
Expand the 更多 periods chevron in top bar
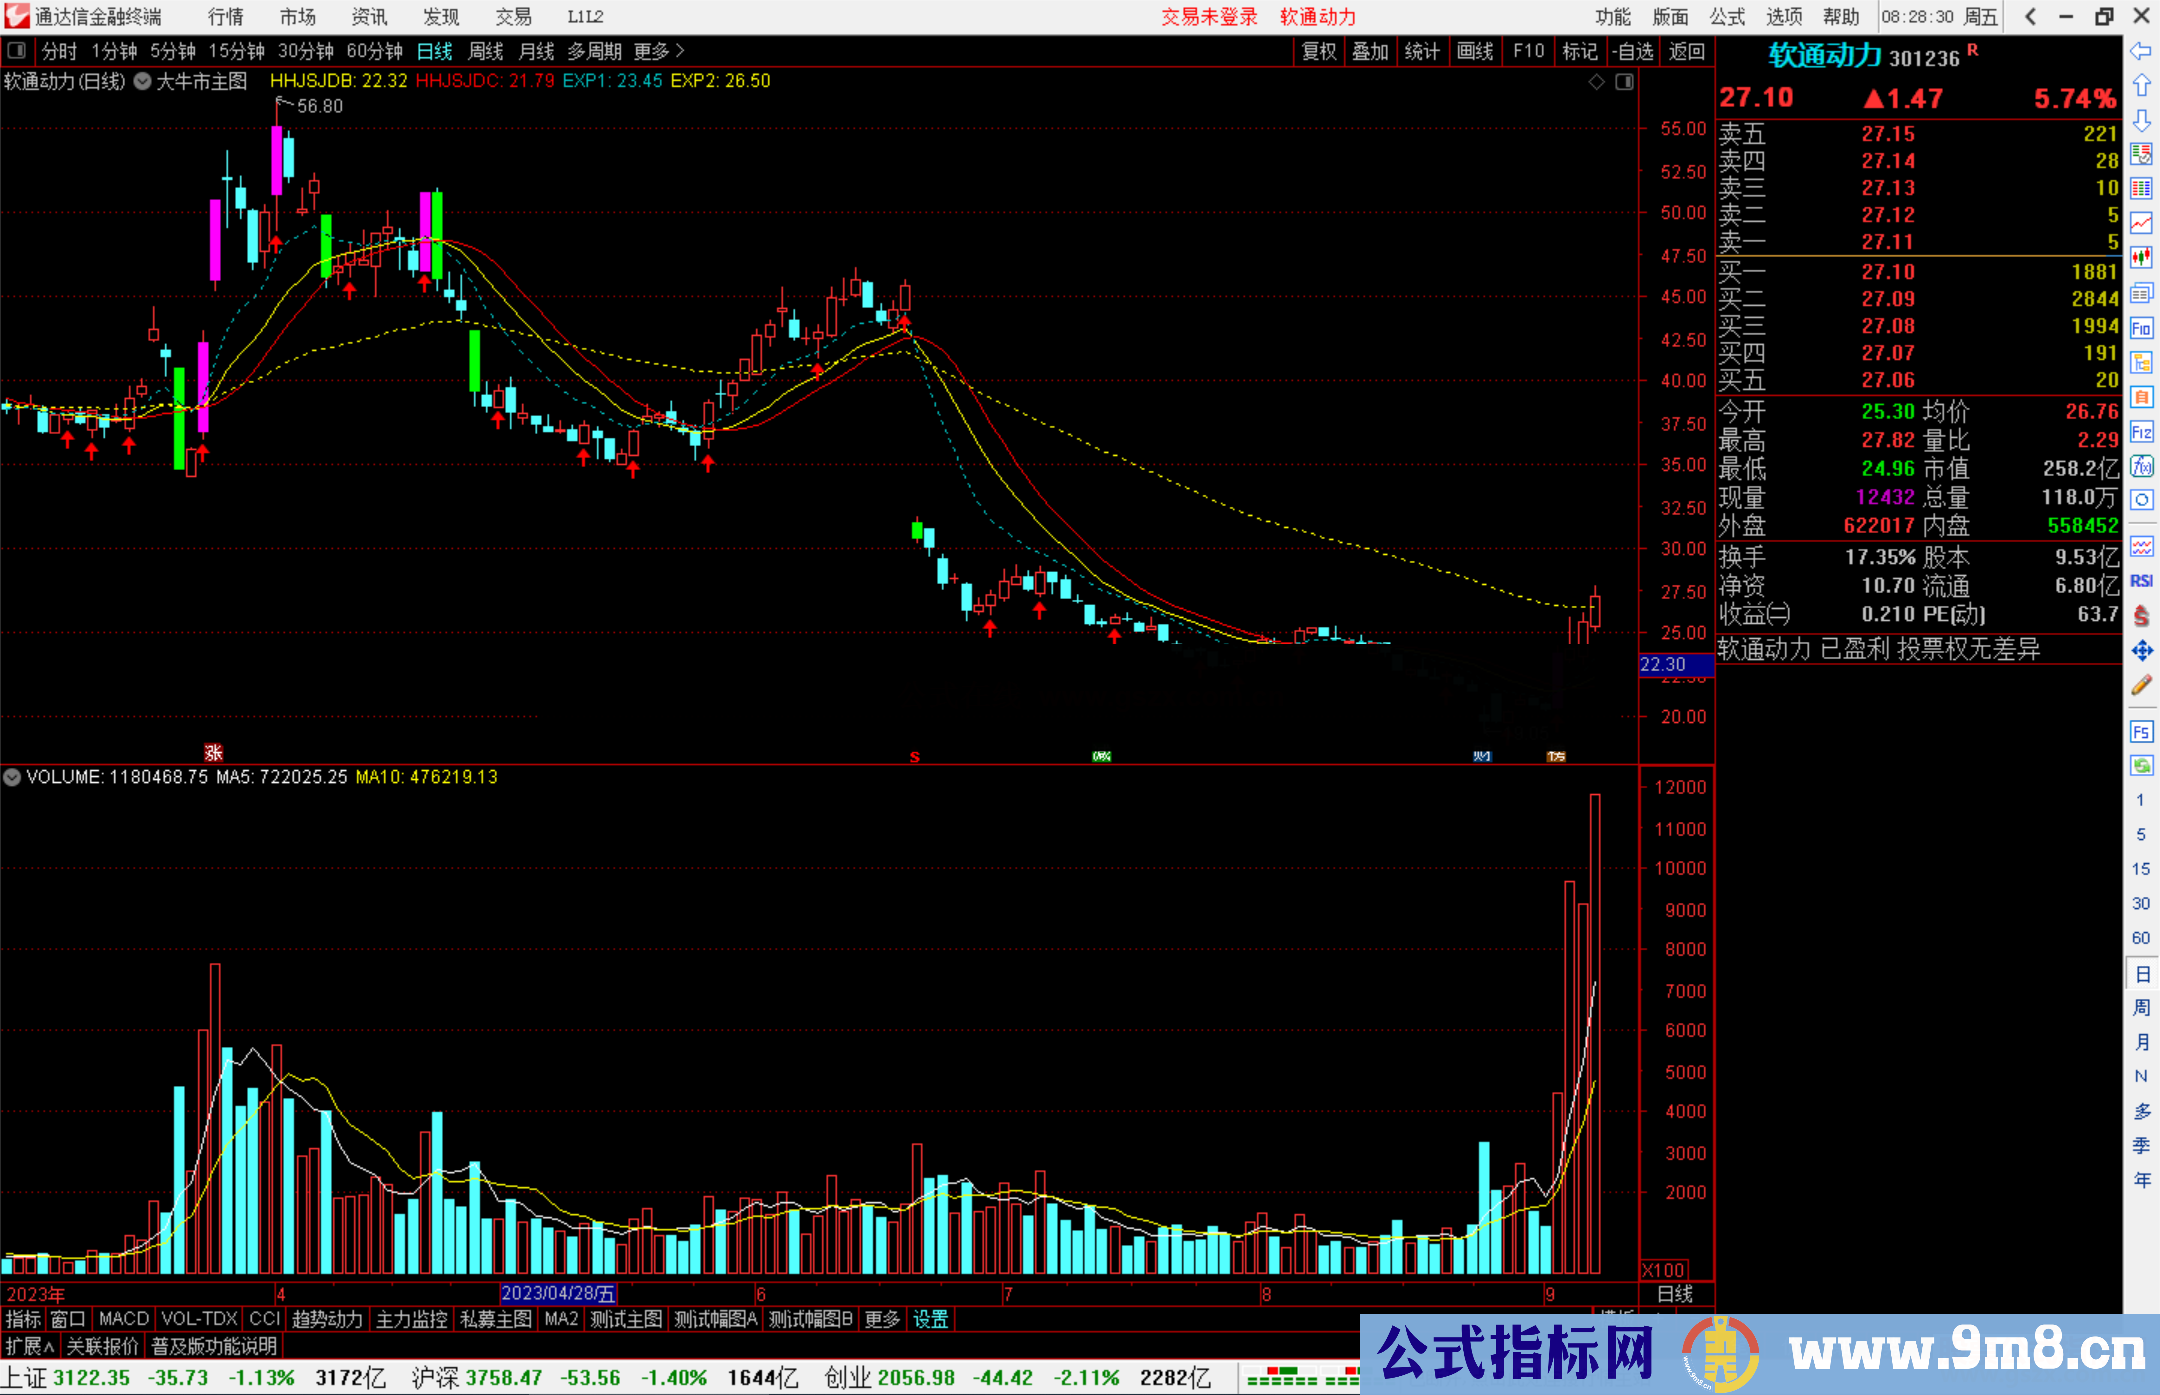click(659, 51)
